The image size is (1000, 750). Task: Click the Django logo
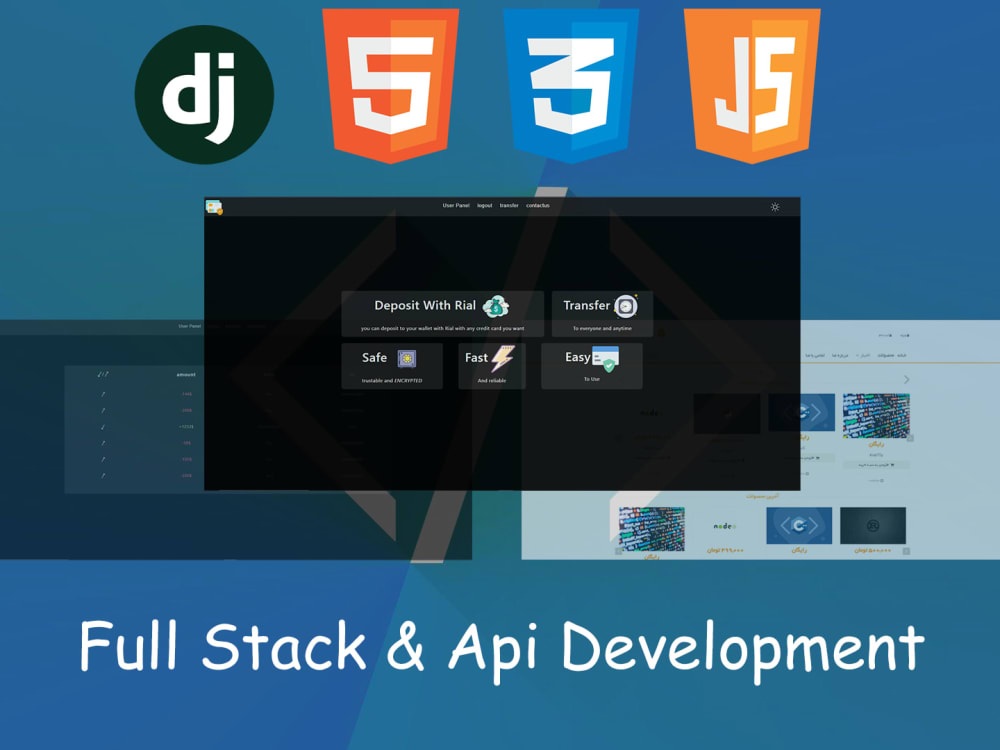(204, 94)
